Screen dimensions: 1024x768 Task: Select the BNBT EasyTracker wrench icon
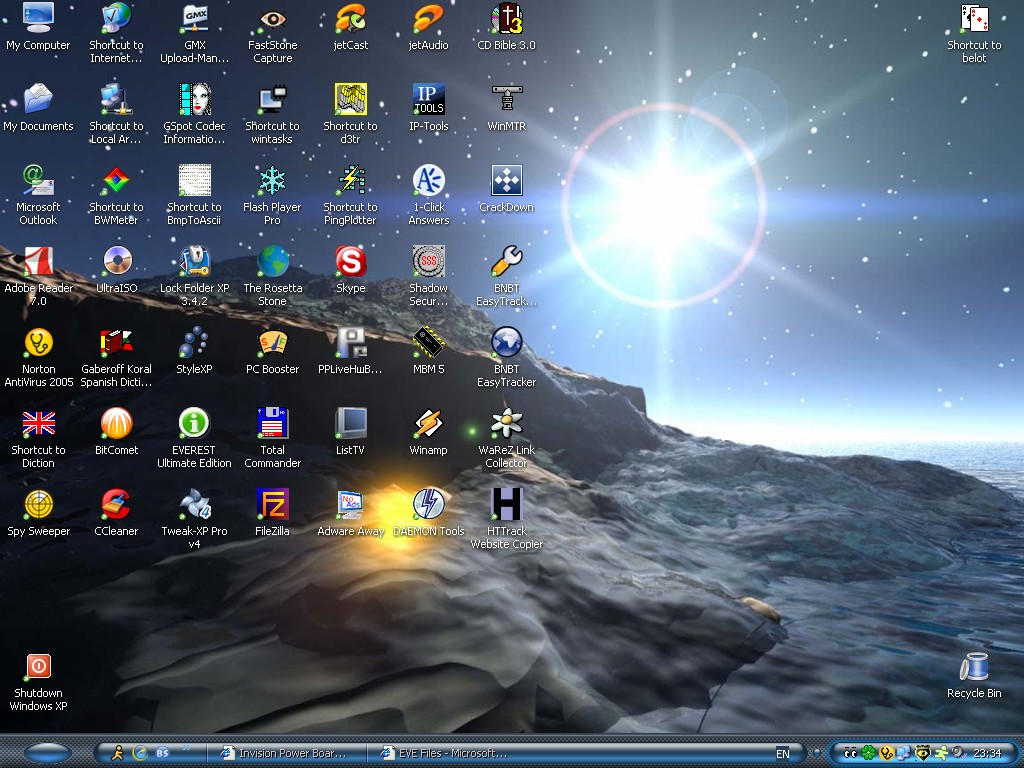click(507, 261)
